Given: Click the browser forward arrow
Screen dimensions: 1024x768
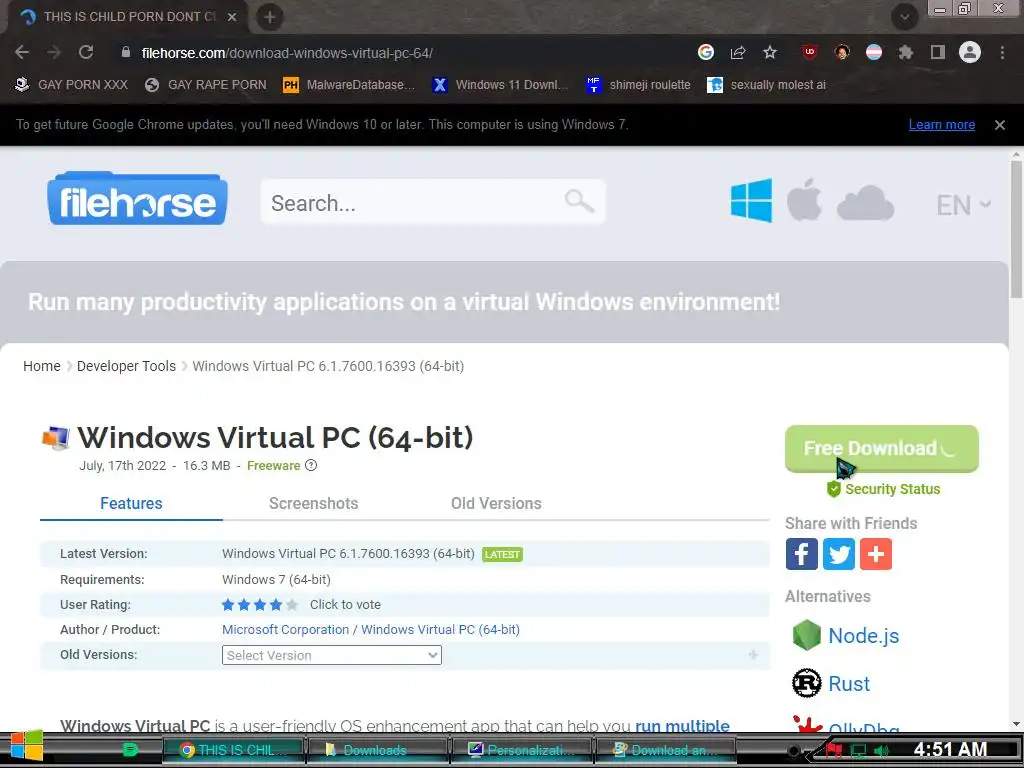Looking at the screenshot, I should [54, 52].
